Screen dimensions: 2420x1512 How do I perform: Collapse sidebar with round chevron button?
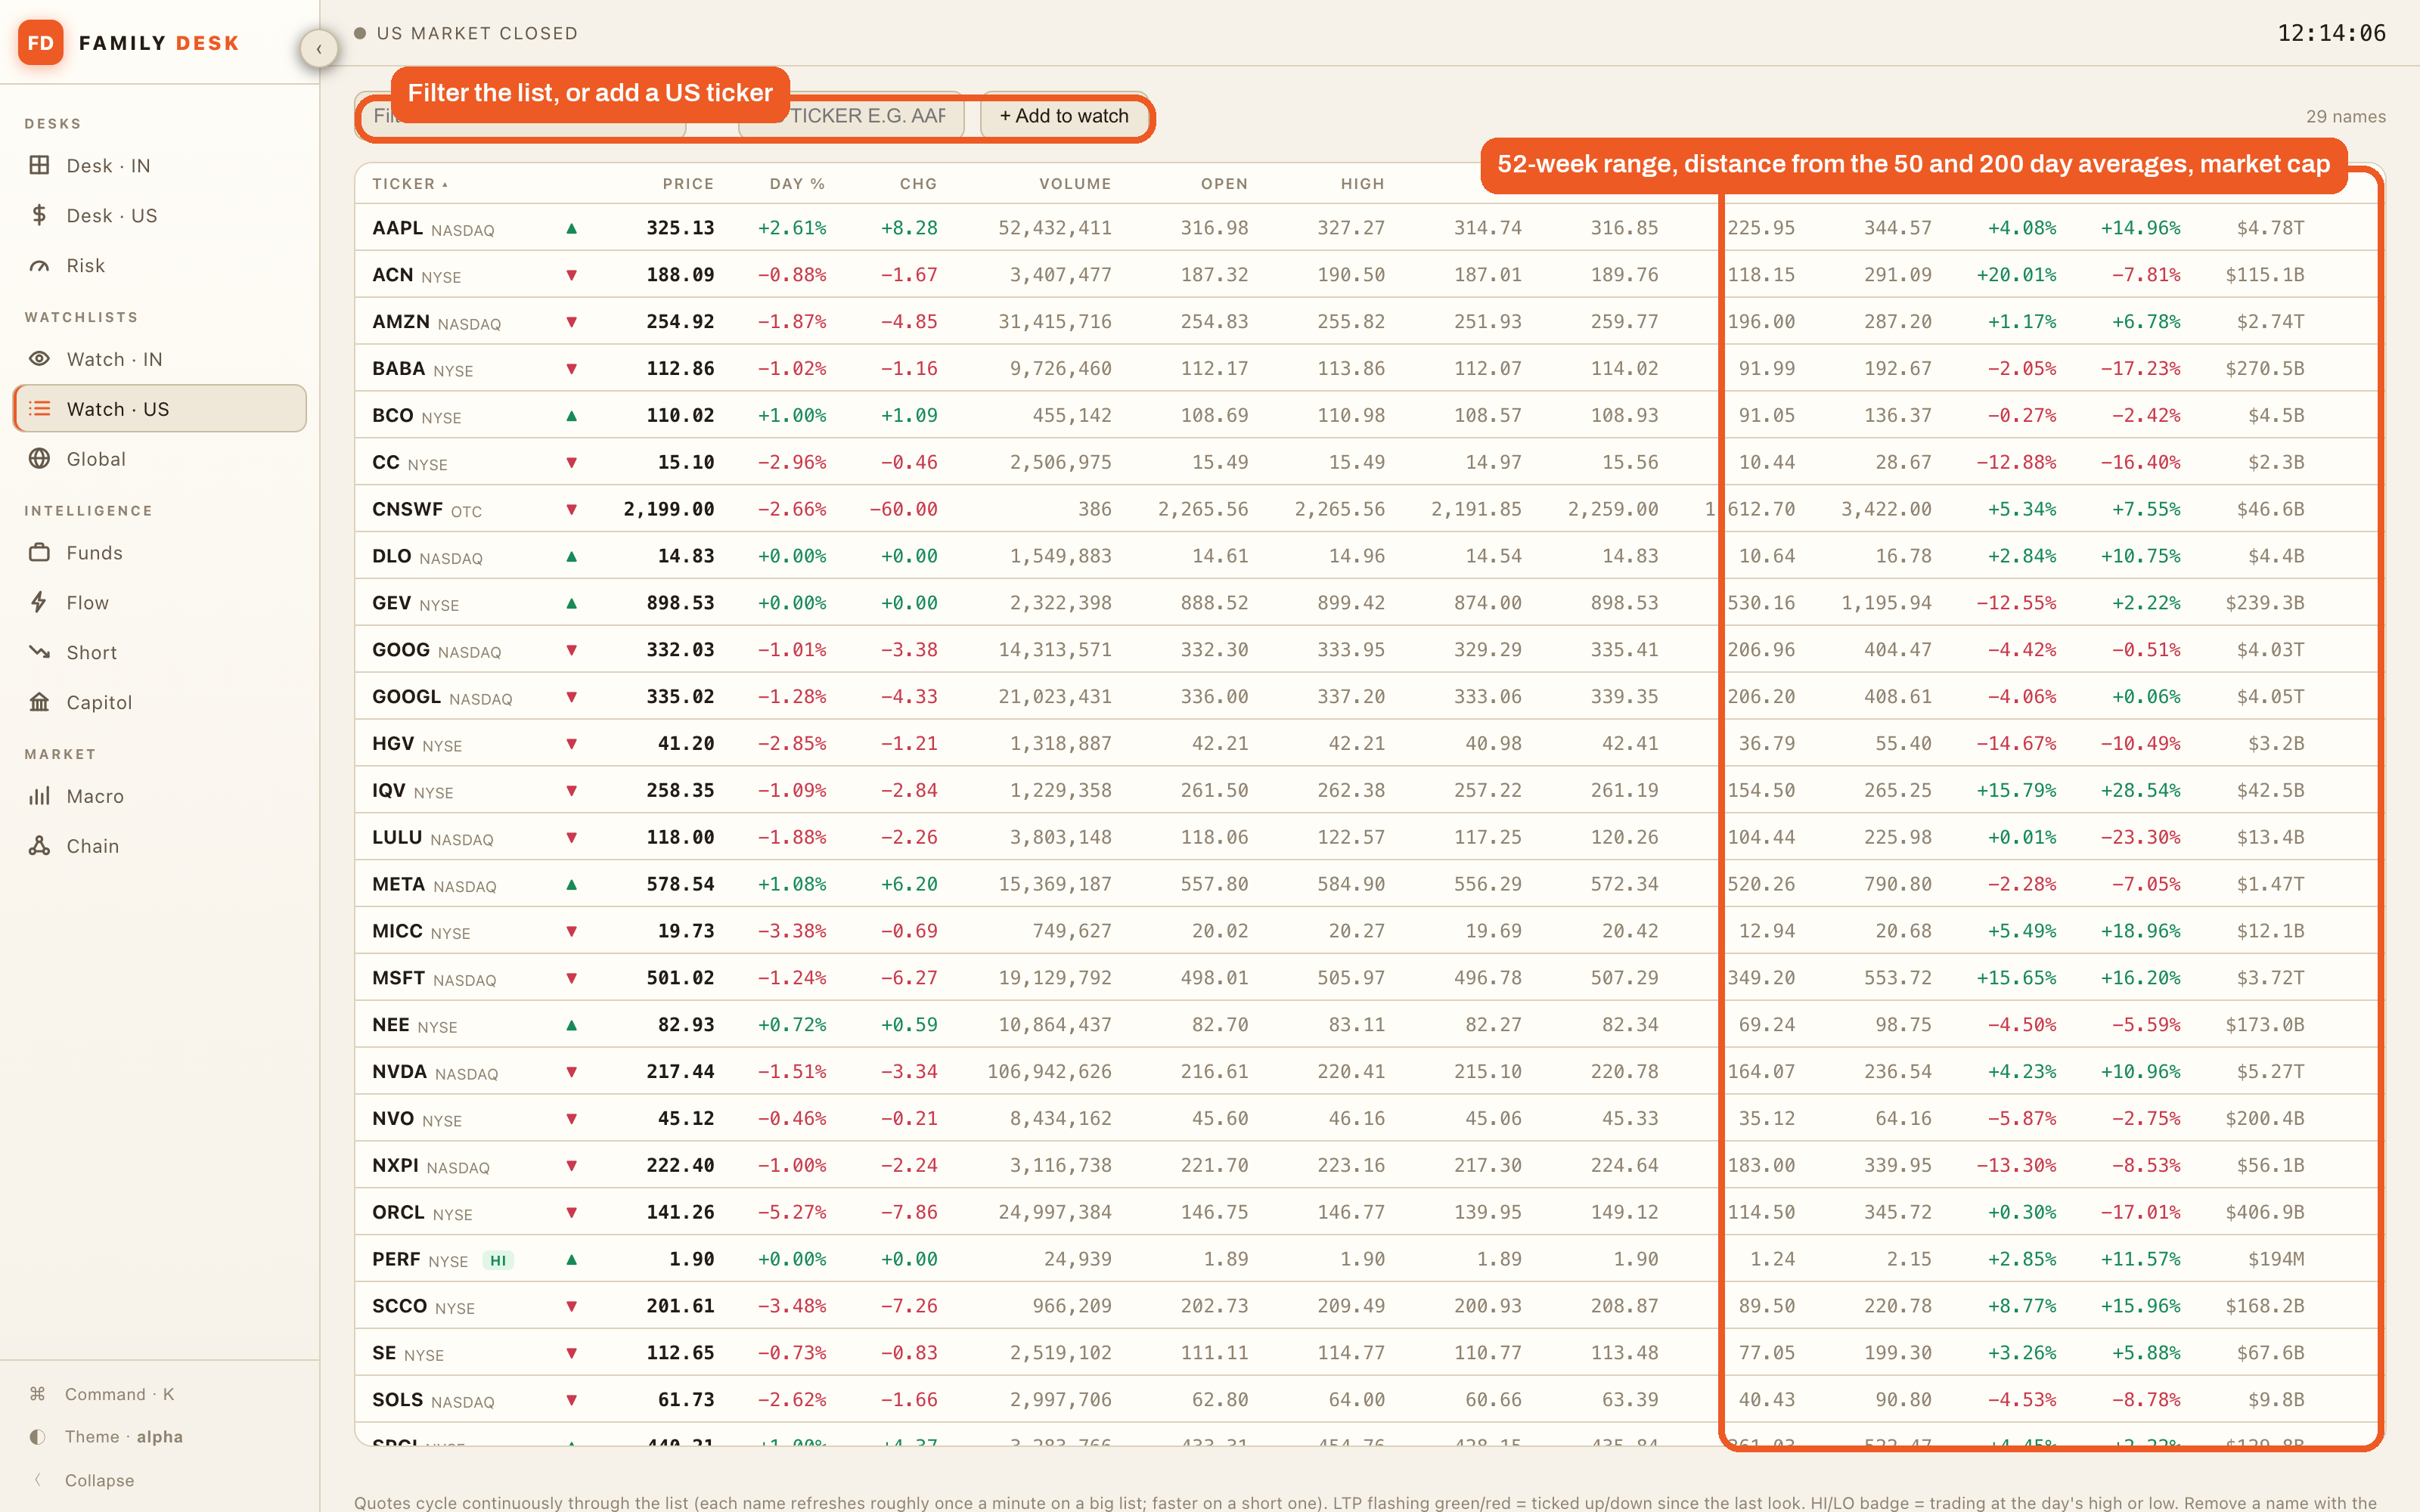click(319, 48)
